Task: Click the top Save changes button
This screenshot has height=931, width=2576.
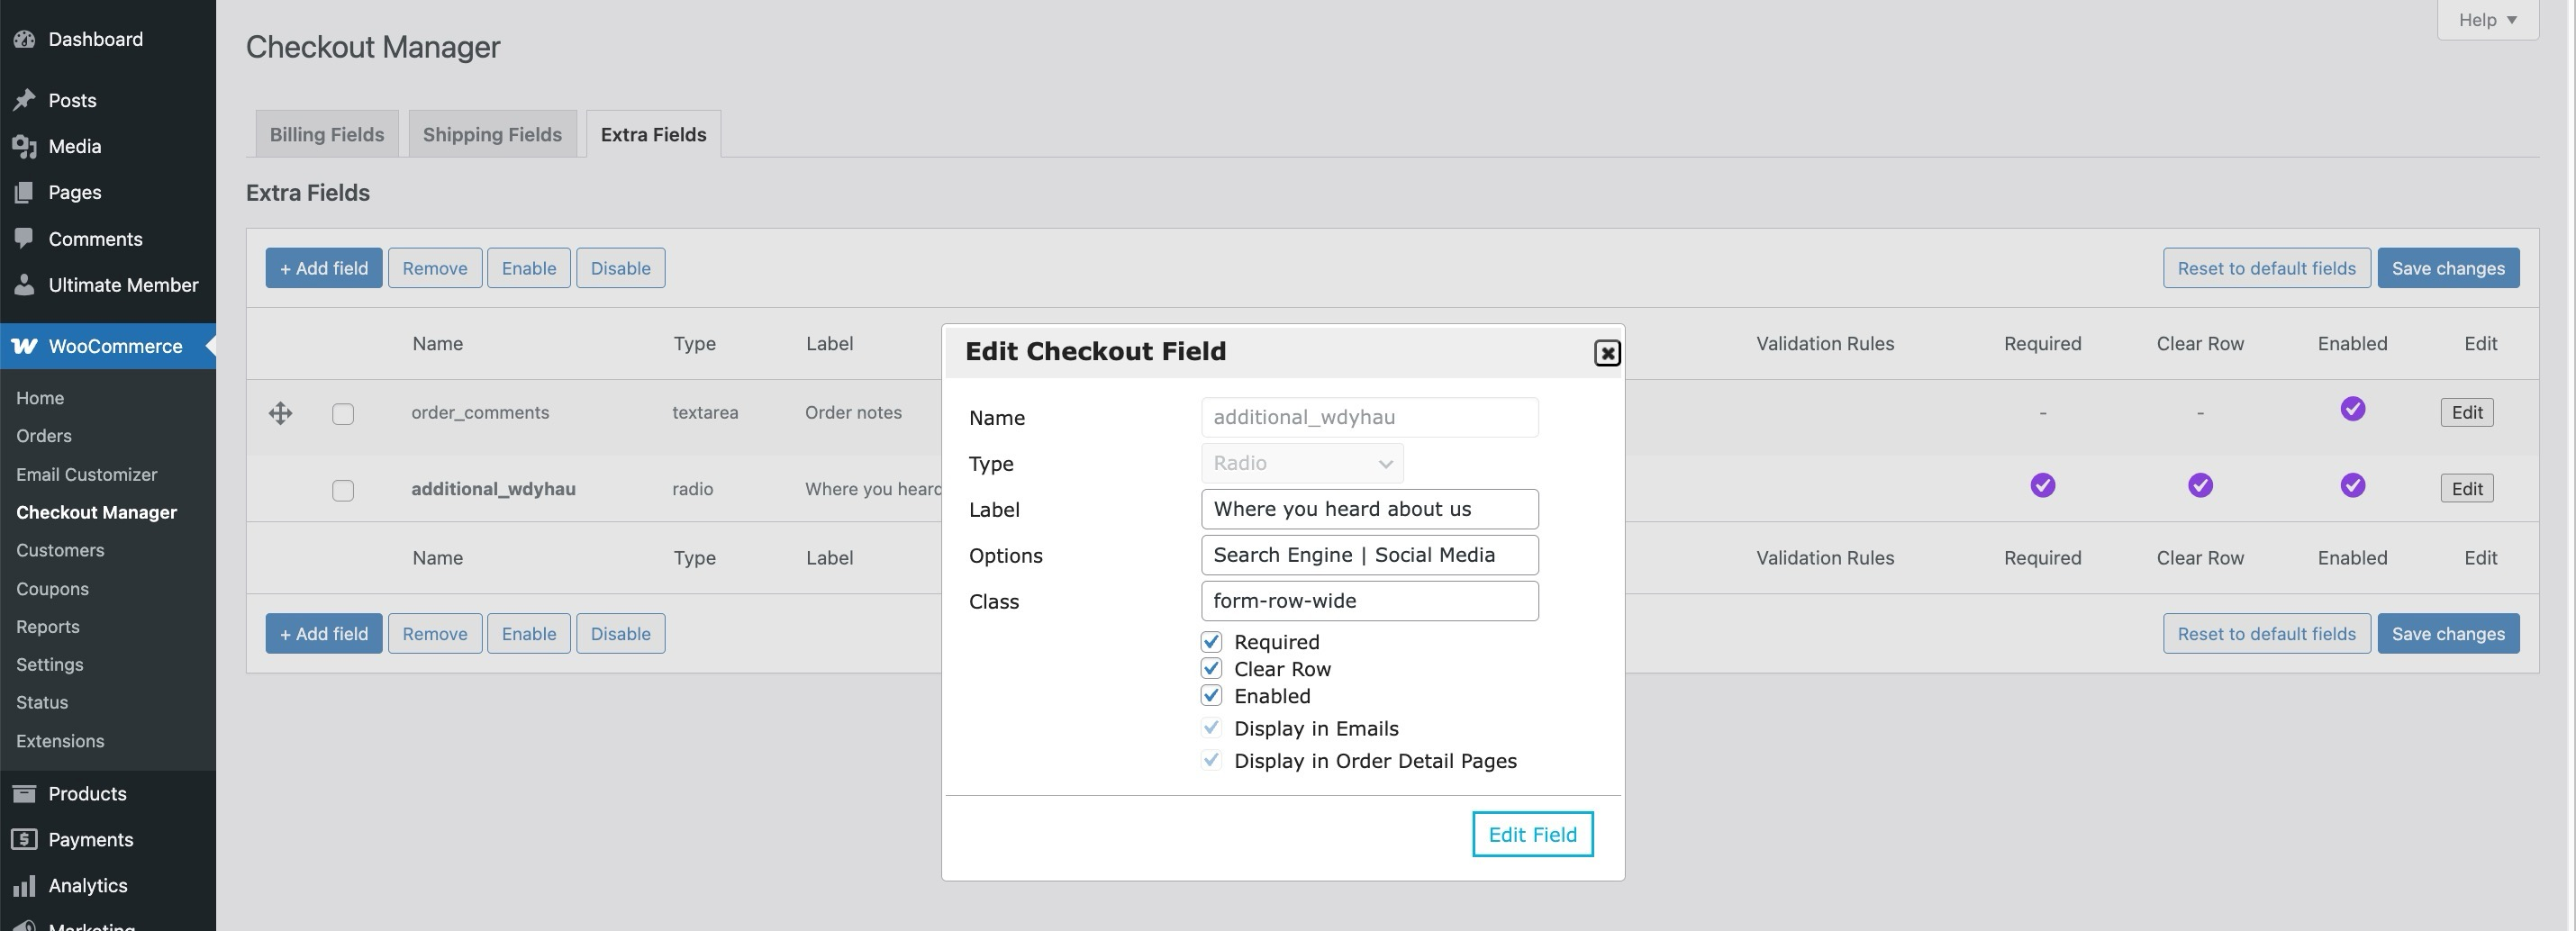Action: coord(2447,268)
